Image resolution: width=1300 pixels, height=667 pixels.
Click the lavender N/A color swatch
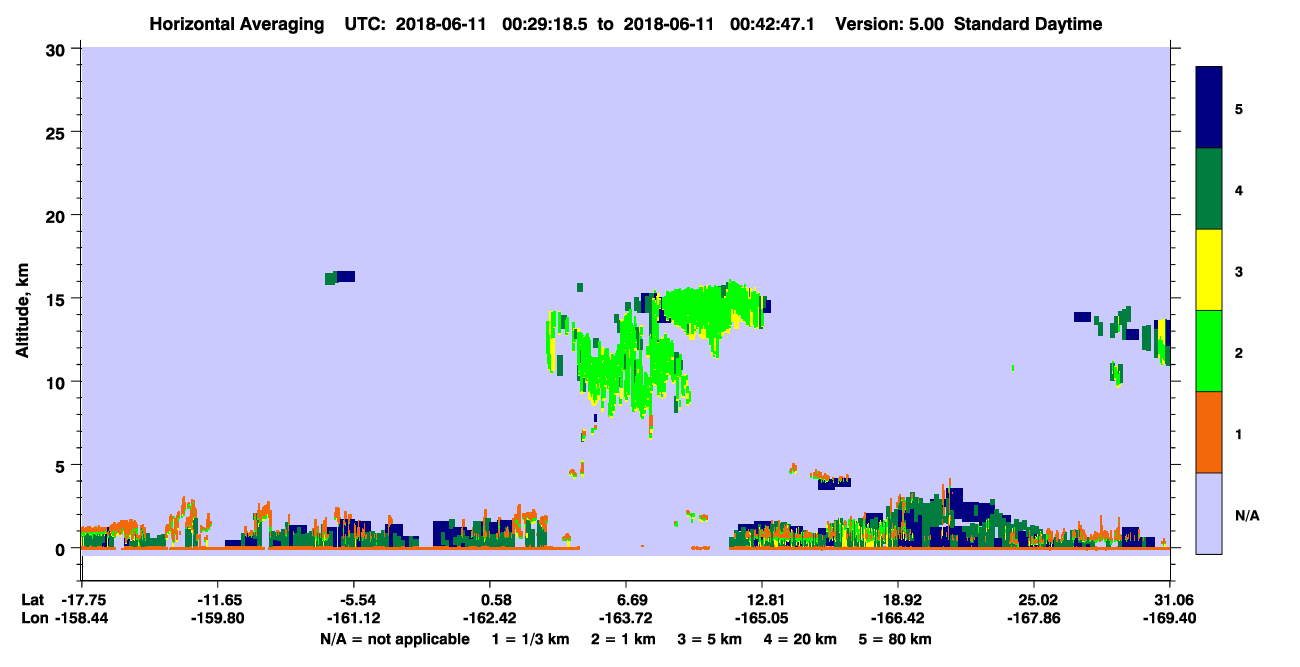(1209, 512)
